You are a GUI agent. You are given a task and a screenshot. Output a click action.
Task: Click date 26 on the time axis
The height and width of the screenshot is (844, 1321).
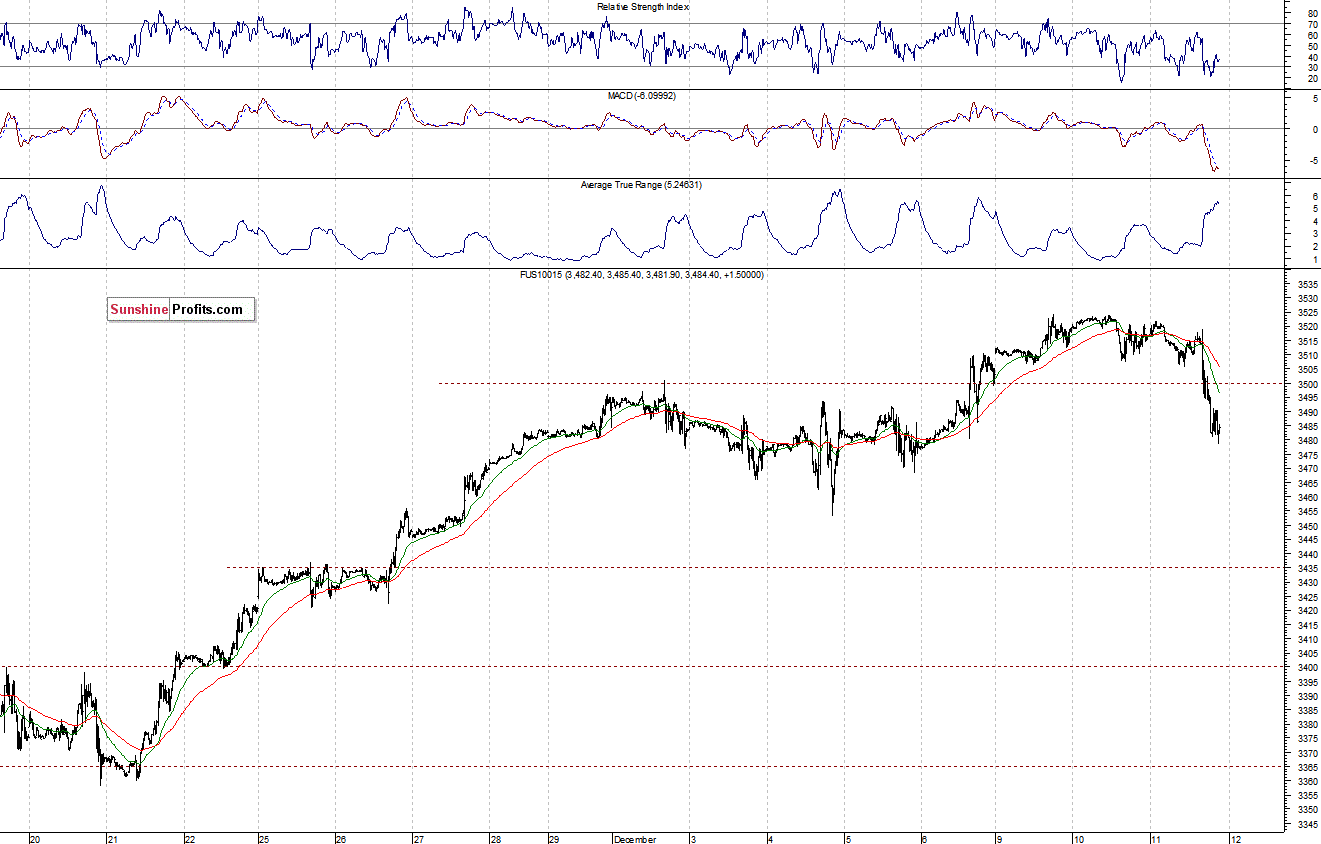341,840
